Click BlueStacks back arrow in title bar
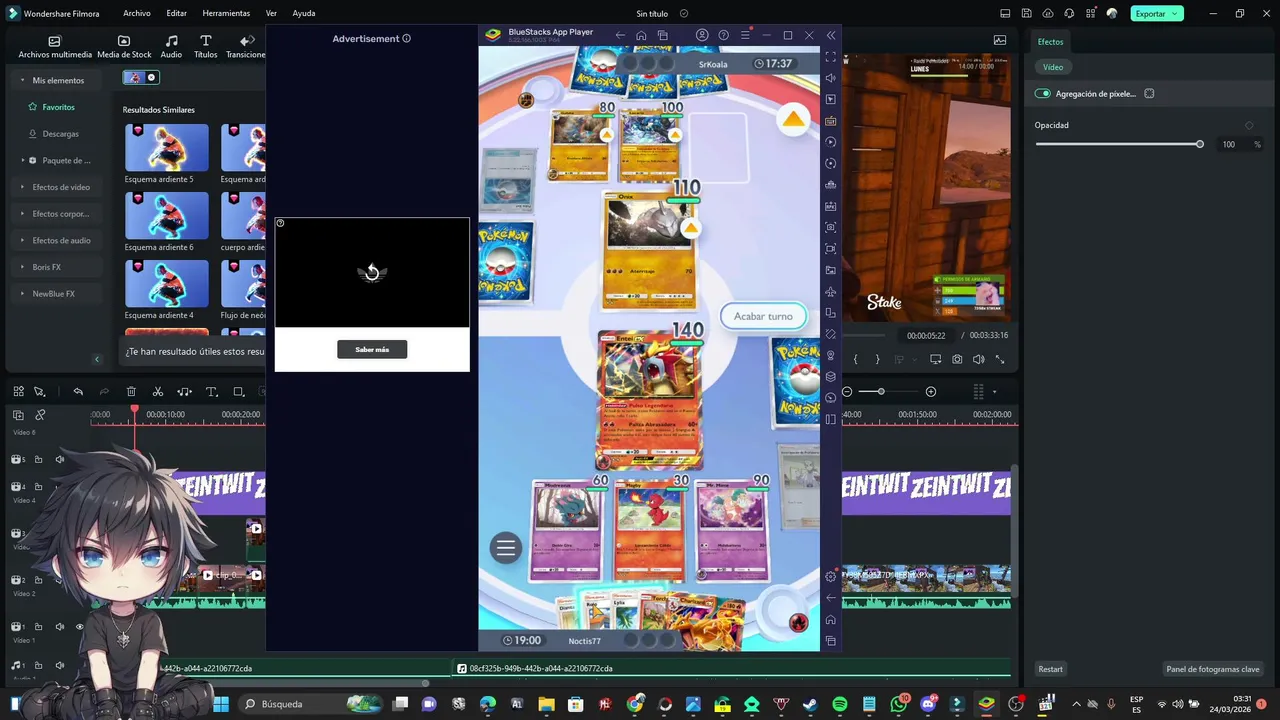The image size is (1280, 720). (620, 36)
